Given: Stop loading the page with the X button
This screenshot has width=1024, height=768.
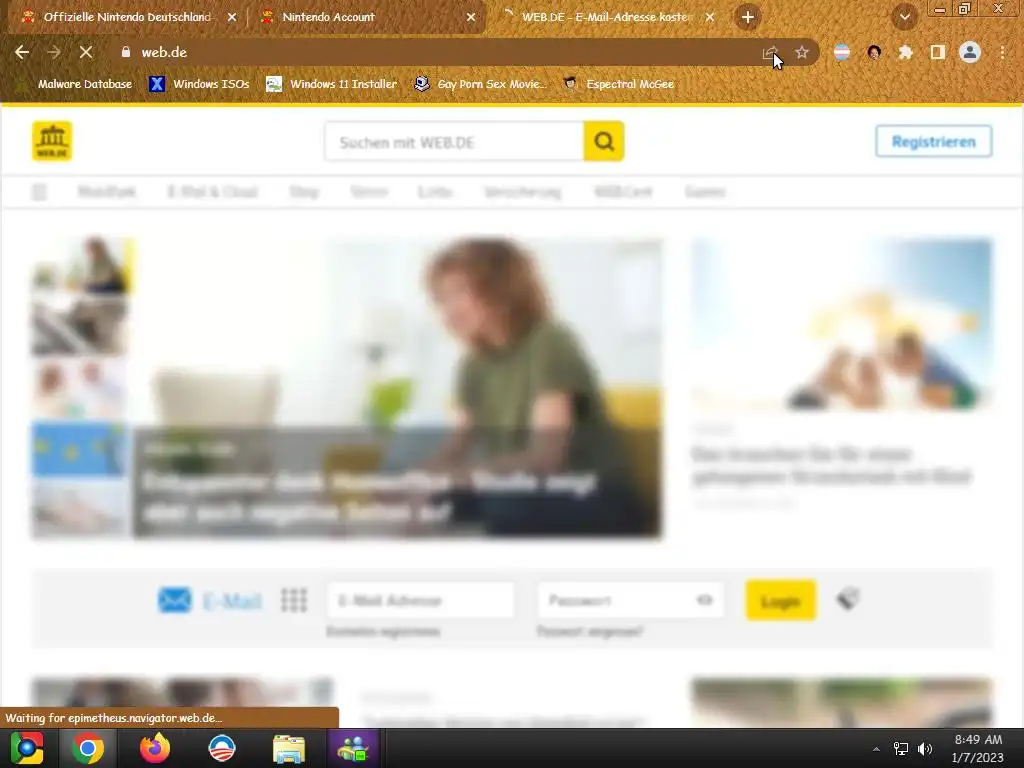Looking at the screenshot, I should click(x=86, y=52).
